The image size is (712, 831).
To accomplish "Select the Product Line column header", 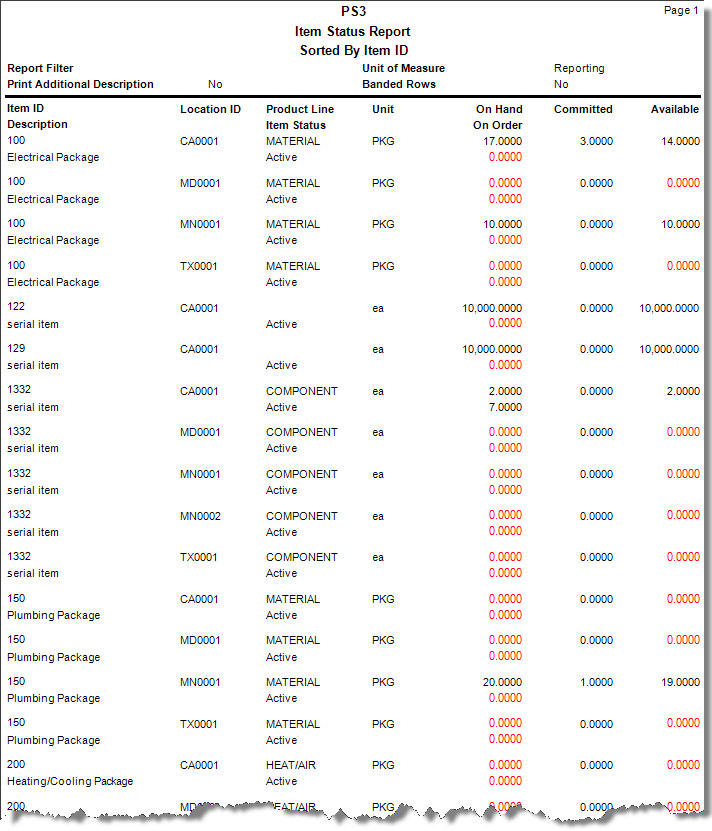I will tap(300, 109).
